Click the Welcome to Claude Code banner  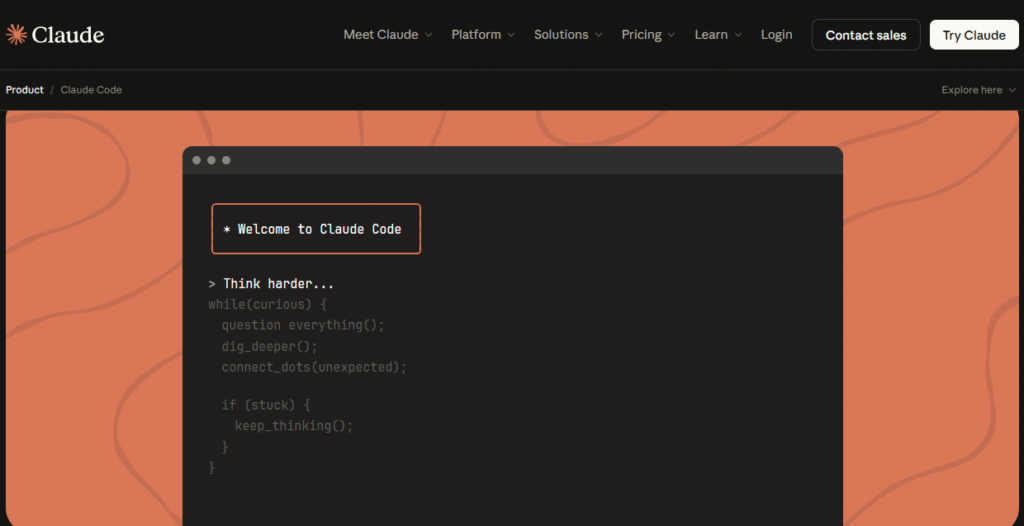(x=316, y=229)
